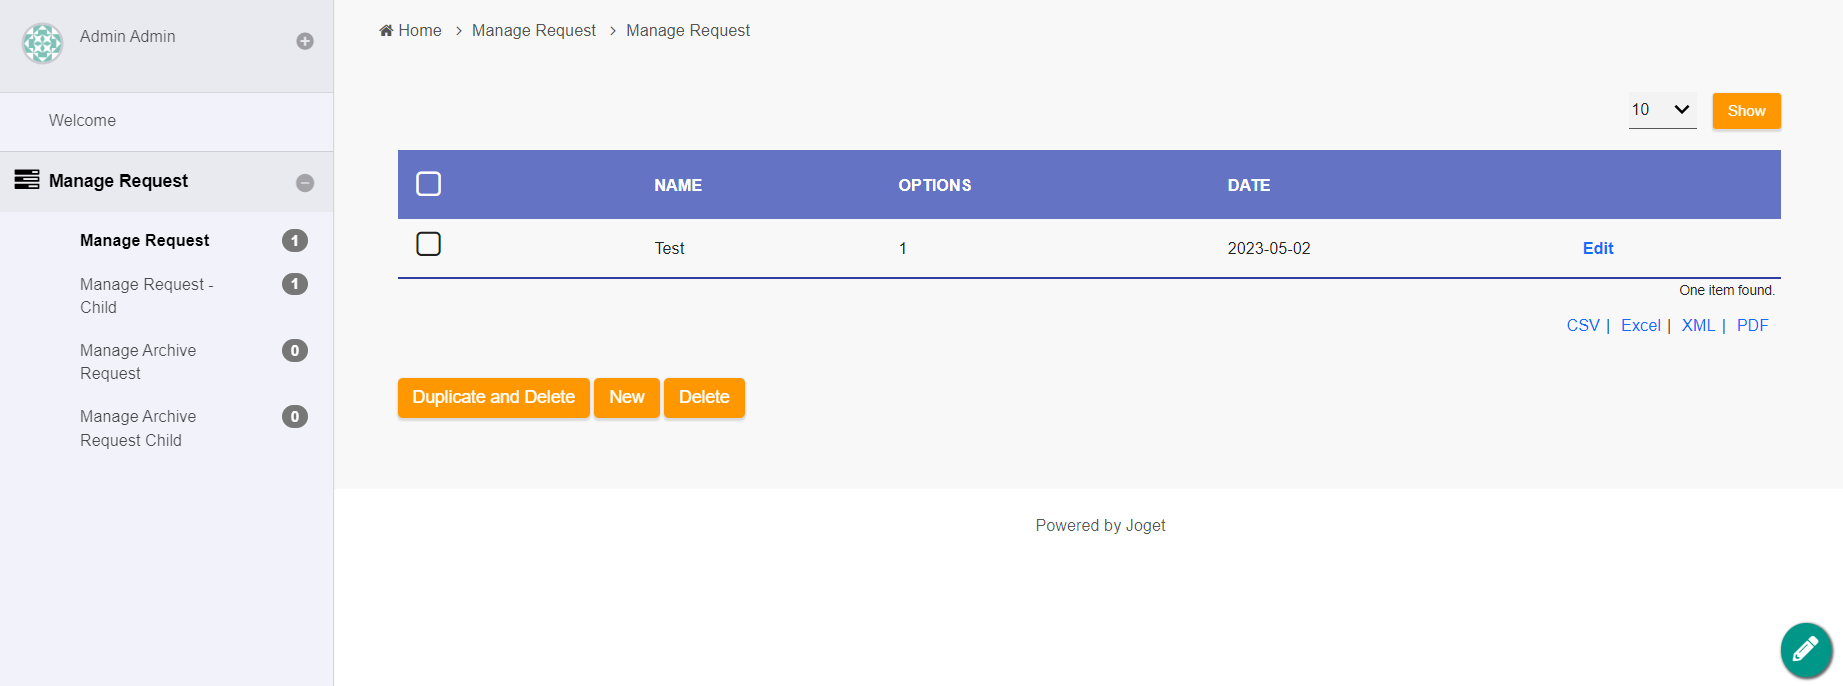Click the New button
1843x686 pixels.
(x=627, y=397)
